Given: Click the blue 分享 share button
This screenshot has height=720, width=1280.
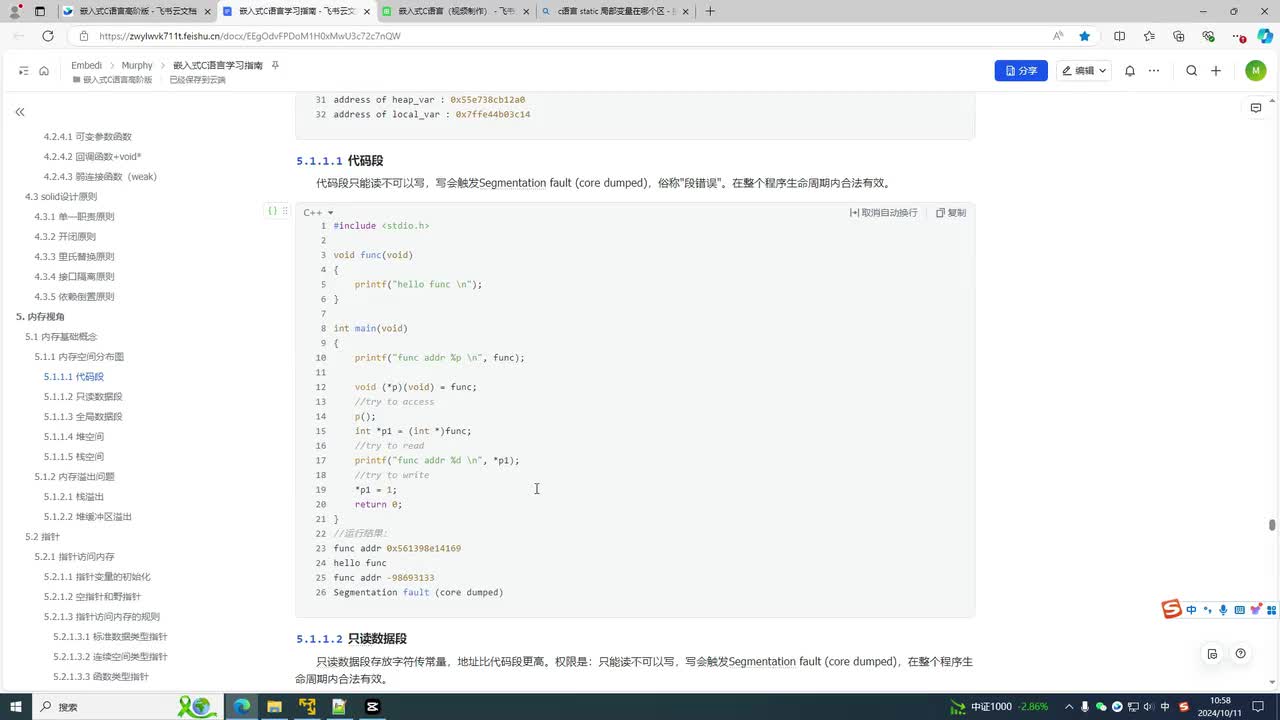Looking at the screenshot, I should point(1021,71).
